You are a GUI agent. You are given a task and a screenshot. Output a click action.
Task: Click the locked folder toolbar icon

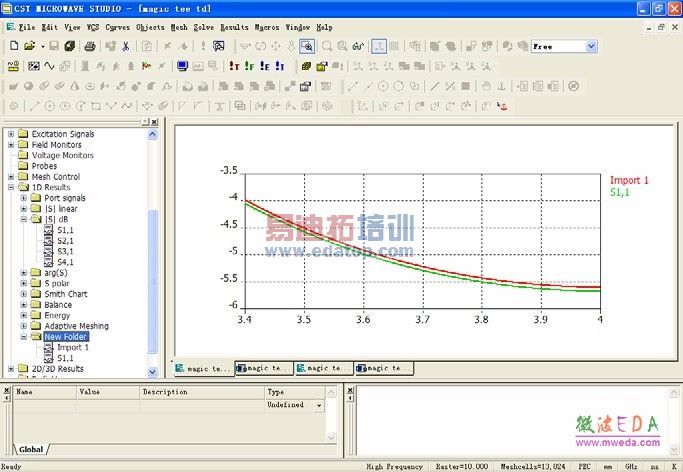pyautogui.click(x=321, y=66)
